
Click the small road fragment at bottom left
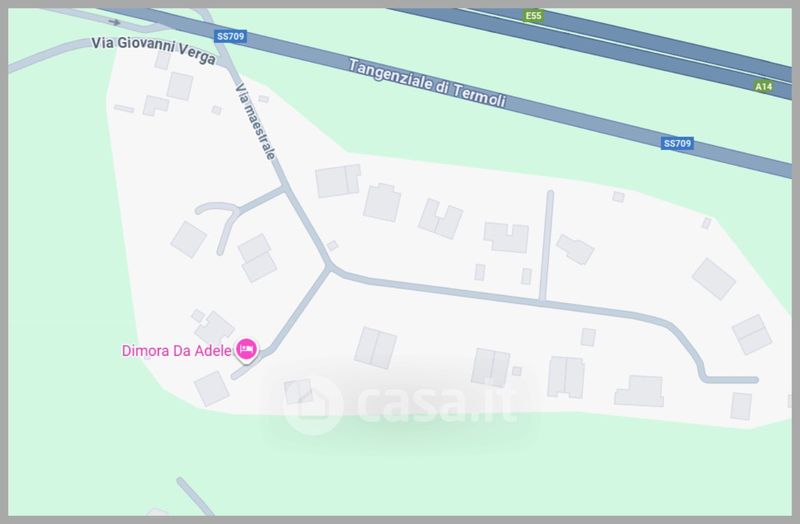click(195, 496)
